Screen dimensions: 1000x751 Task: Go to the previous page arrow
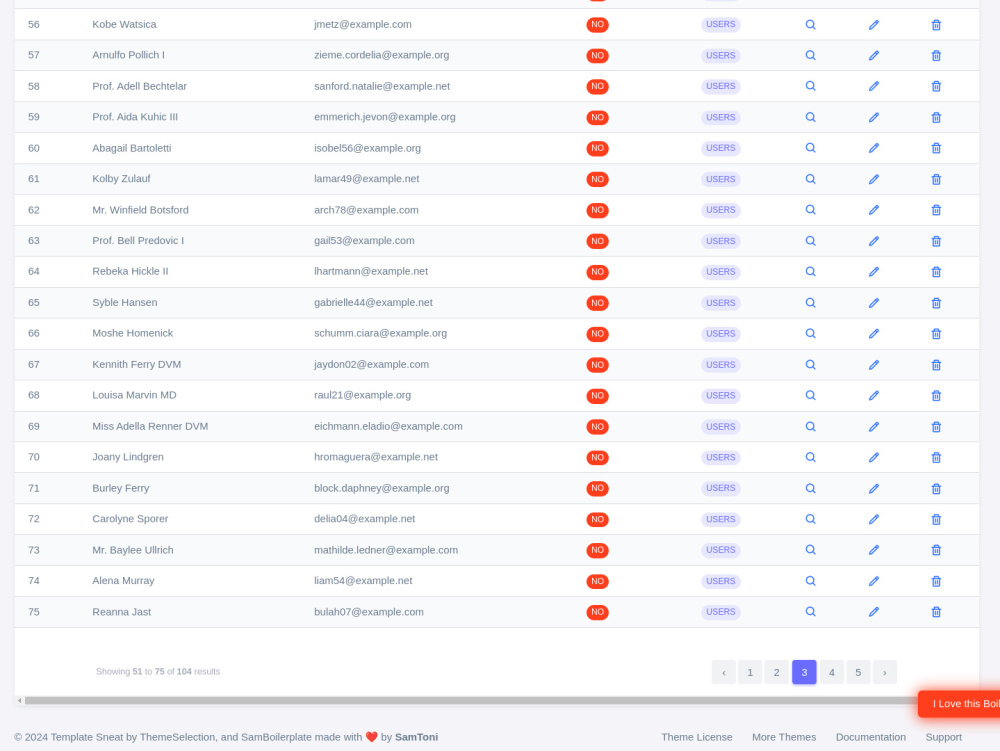pyautogui.click(x=723, y=672)
